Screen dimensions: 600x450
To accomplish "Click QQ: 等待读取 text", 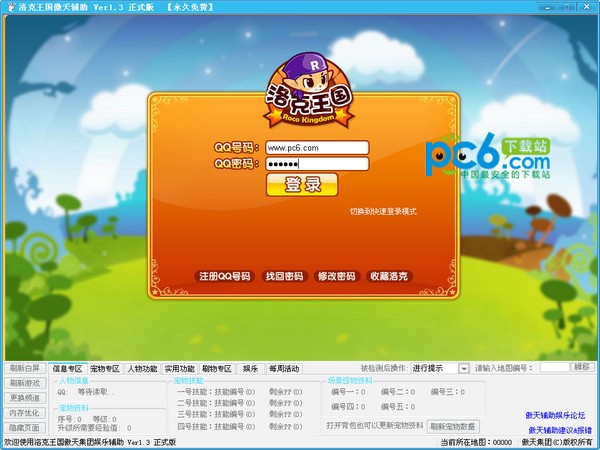I will tap(85, 392).
